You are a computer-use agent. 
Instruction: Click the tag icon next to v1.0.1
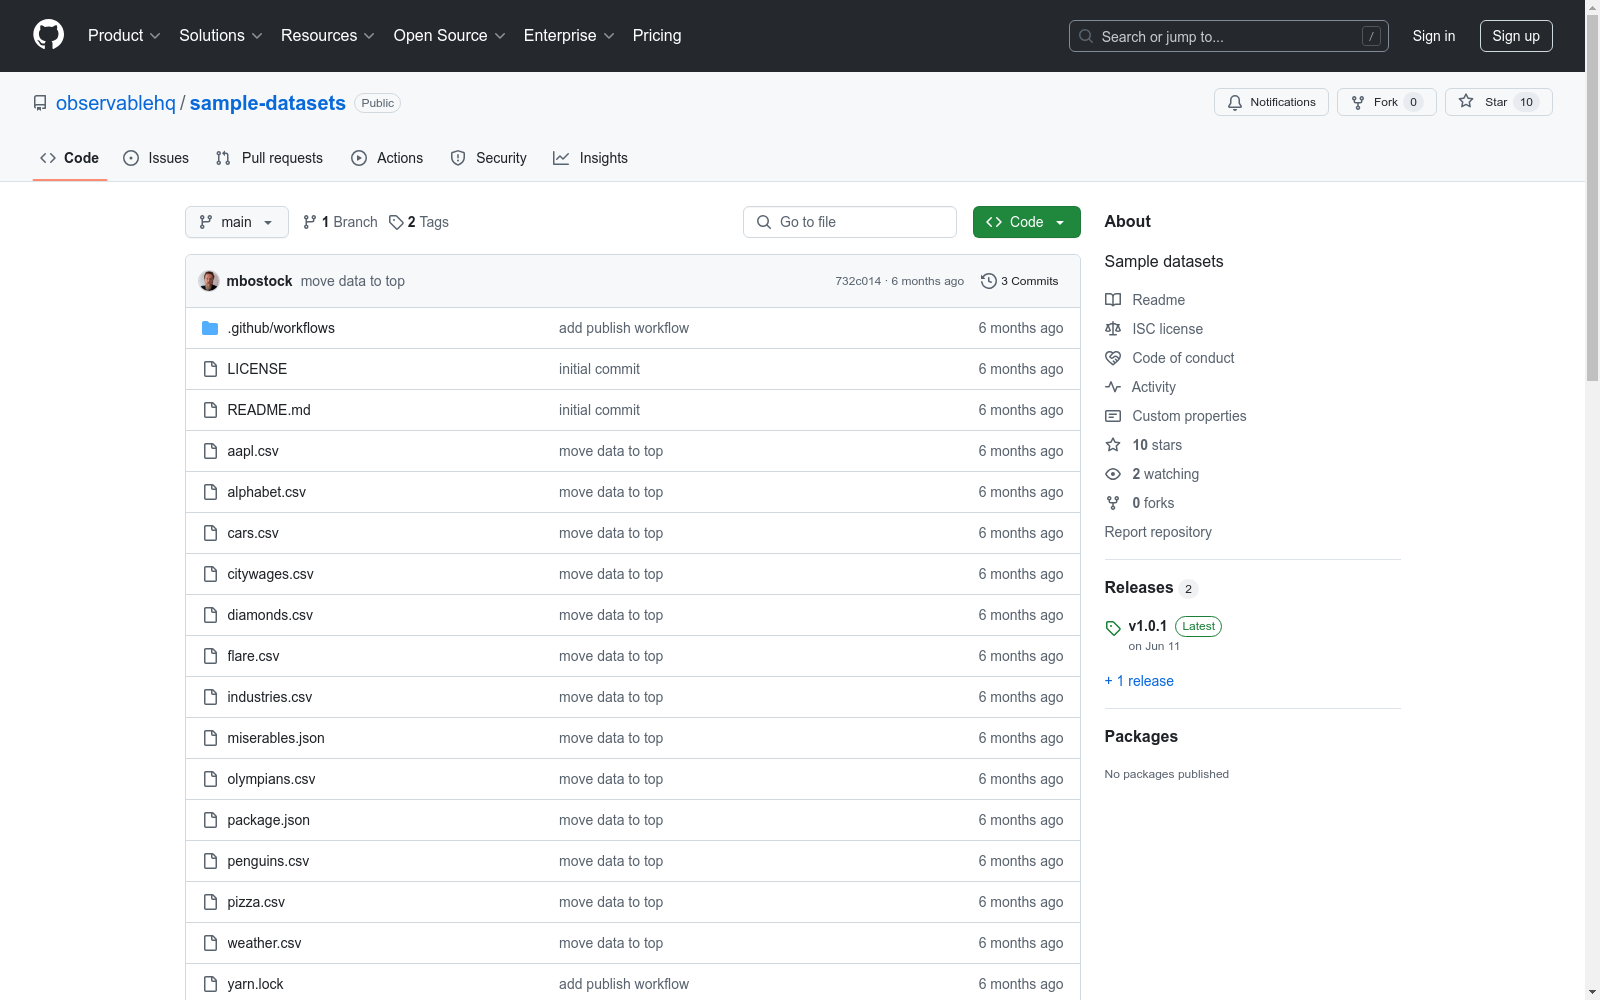[x=1113, y=628]
